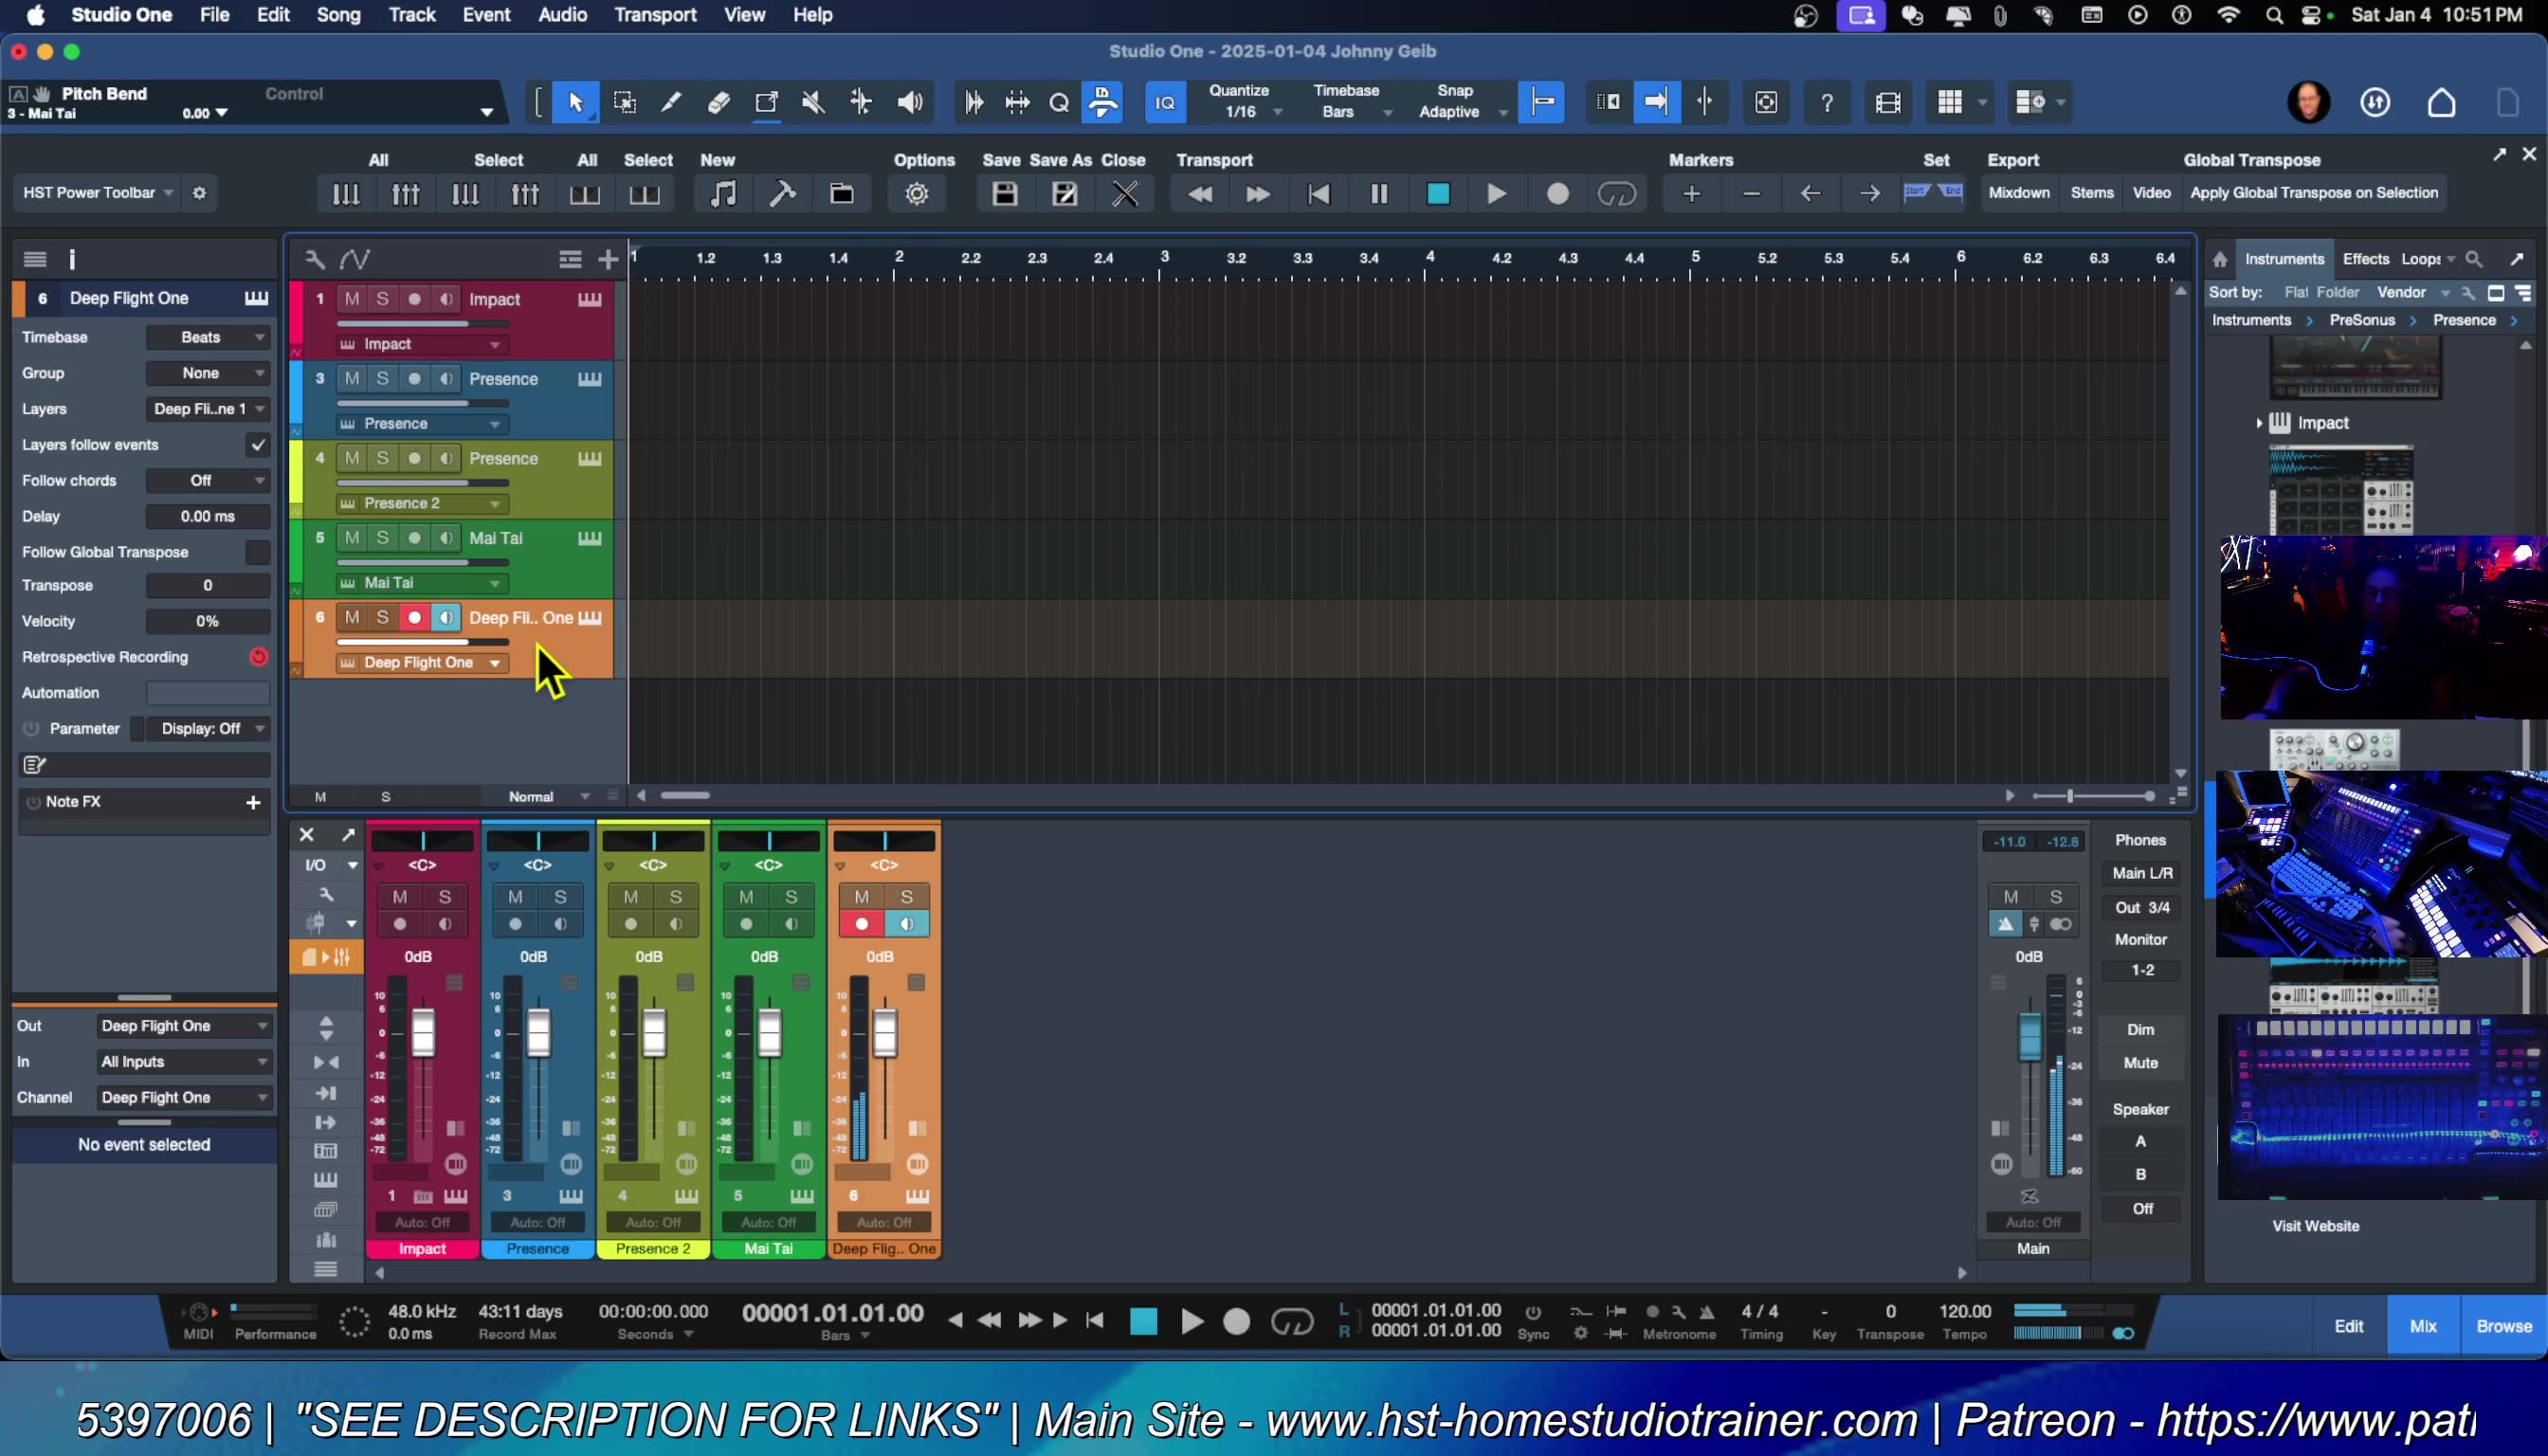
Task: Switch to the Effects tab in the browser
Action: (2364, 258)
